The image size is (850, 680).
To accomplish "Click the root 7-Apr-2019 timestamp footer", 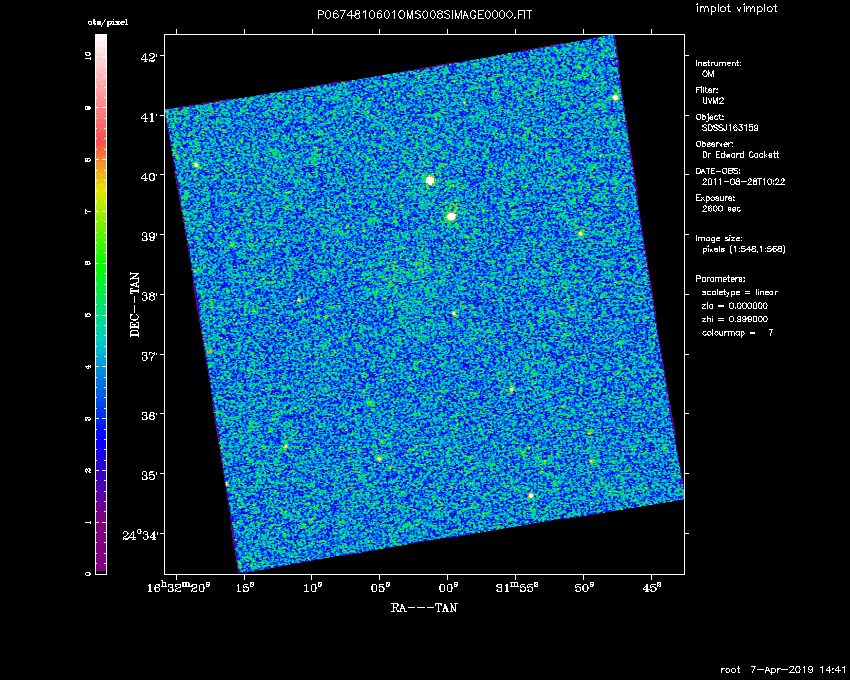I will (x=783, y=668).
